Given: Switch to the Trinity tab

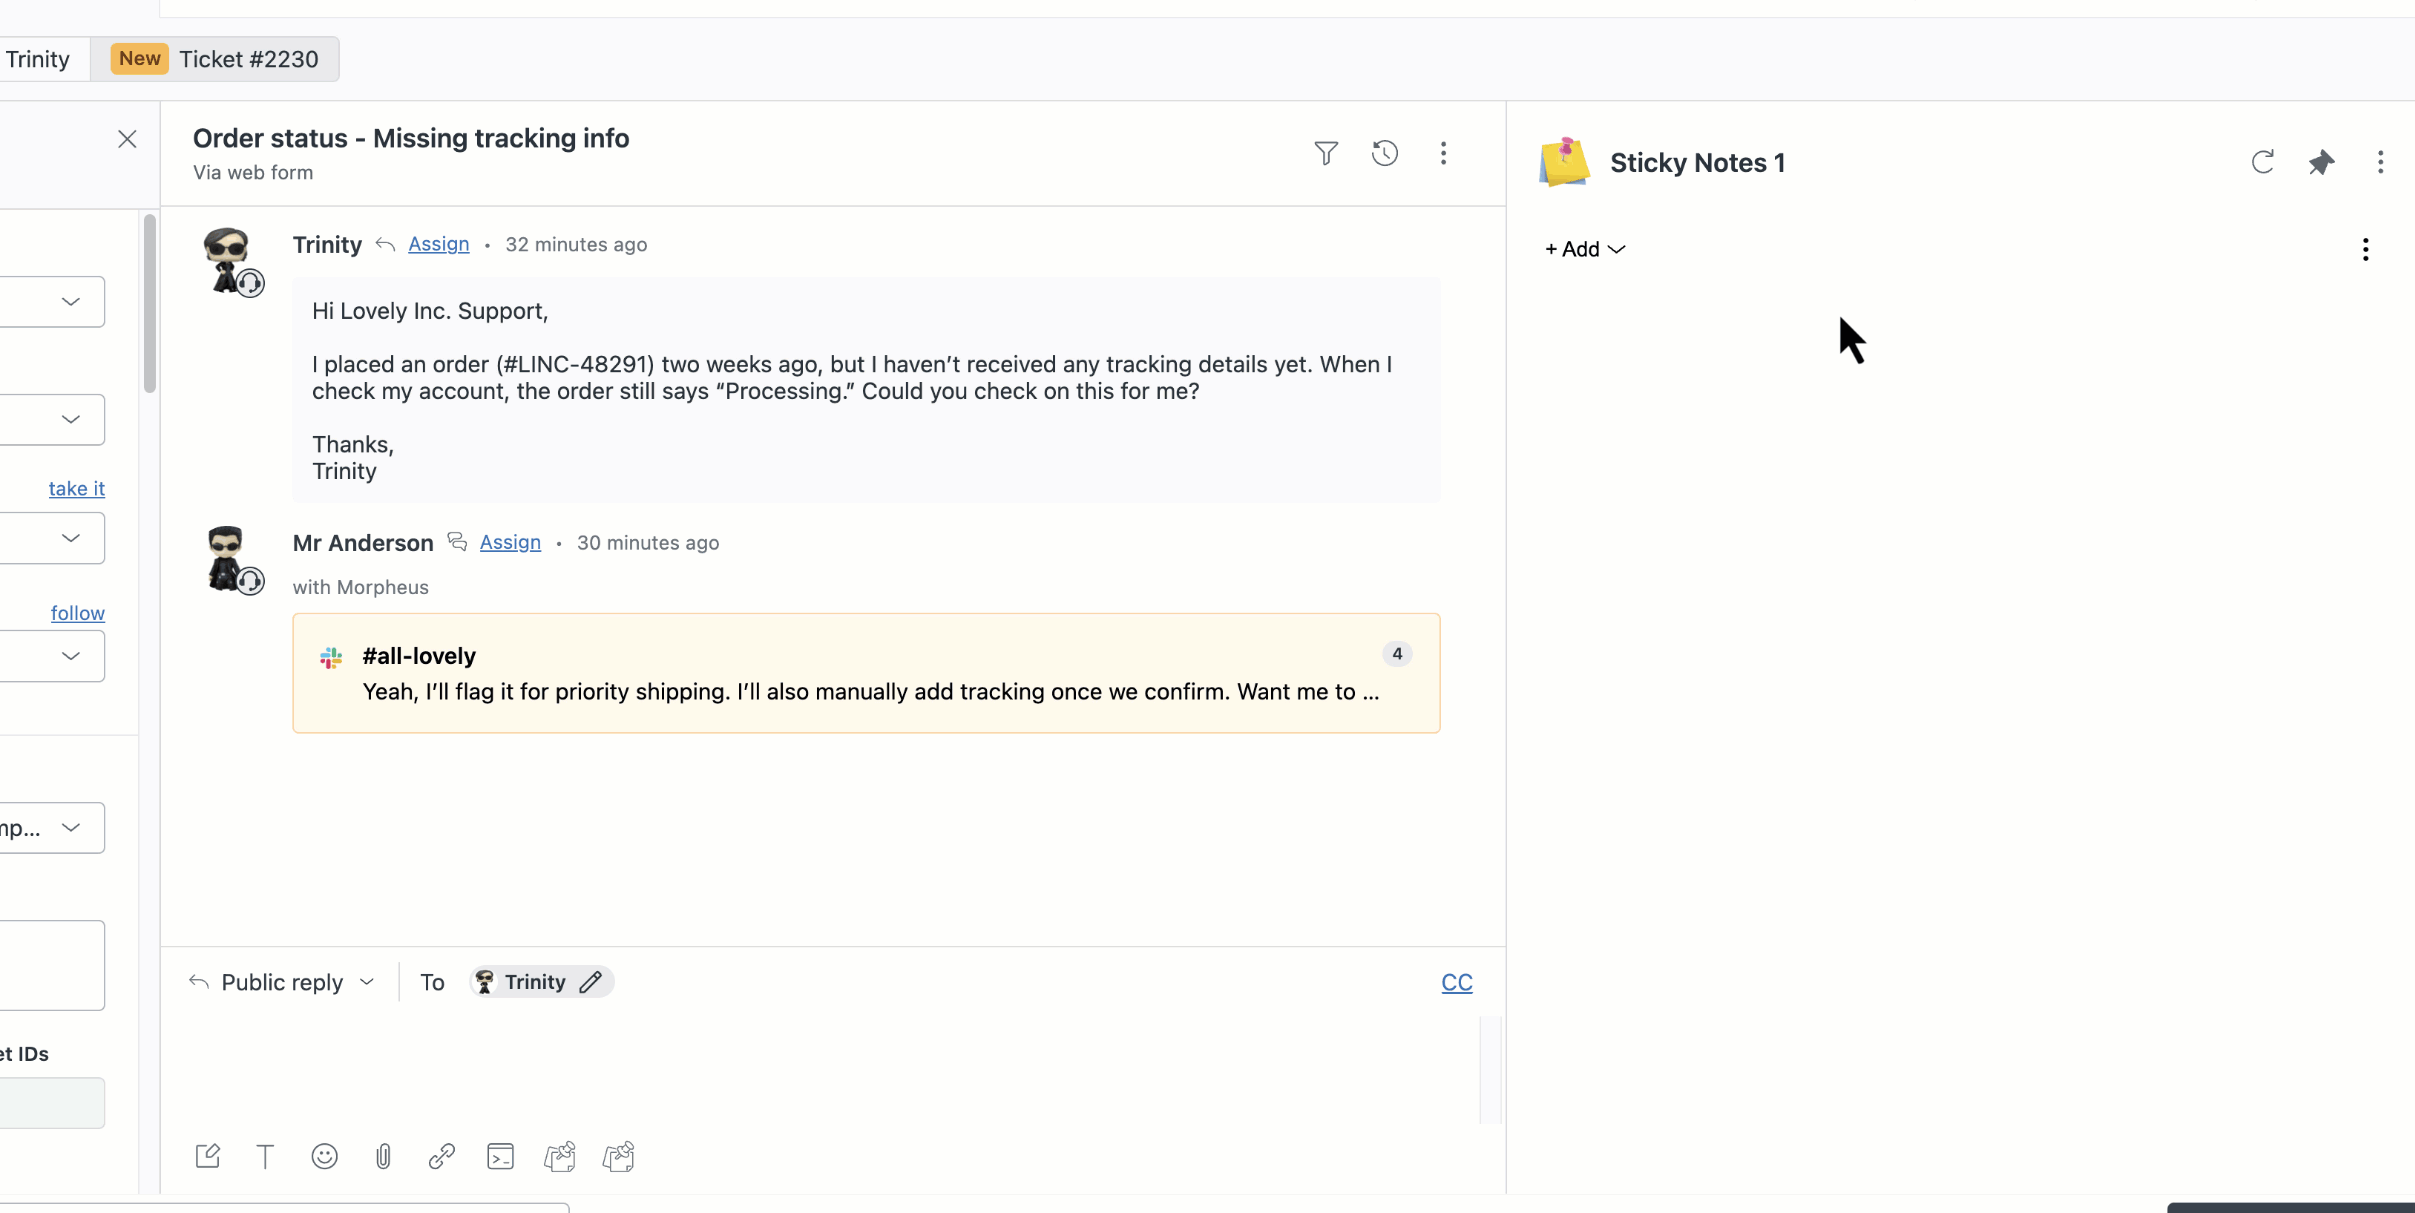Looking at the screenshot, I should [38, 59].
